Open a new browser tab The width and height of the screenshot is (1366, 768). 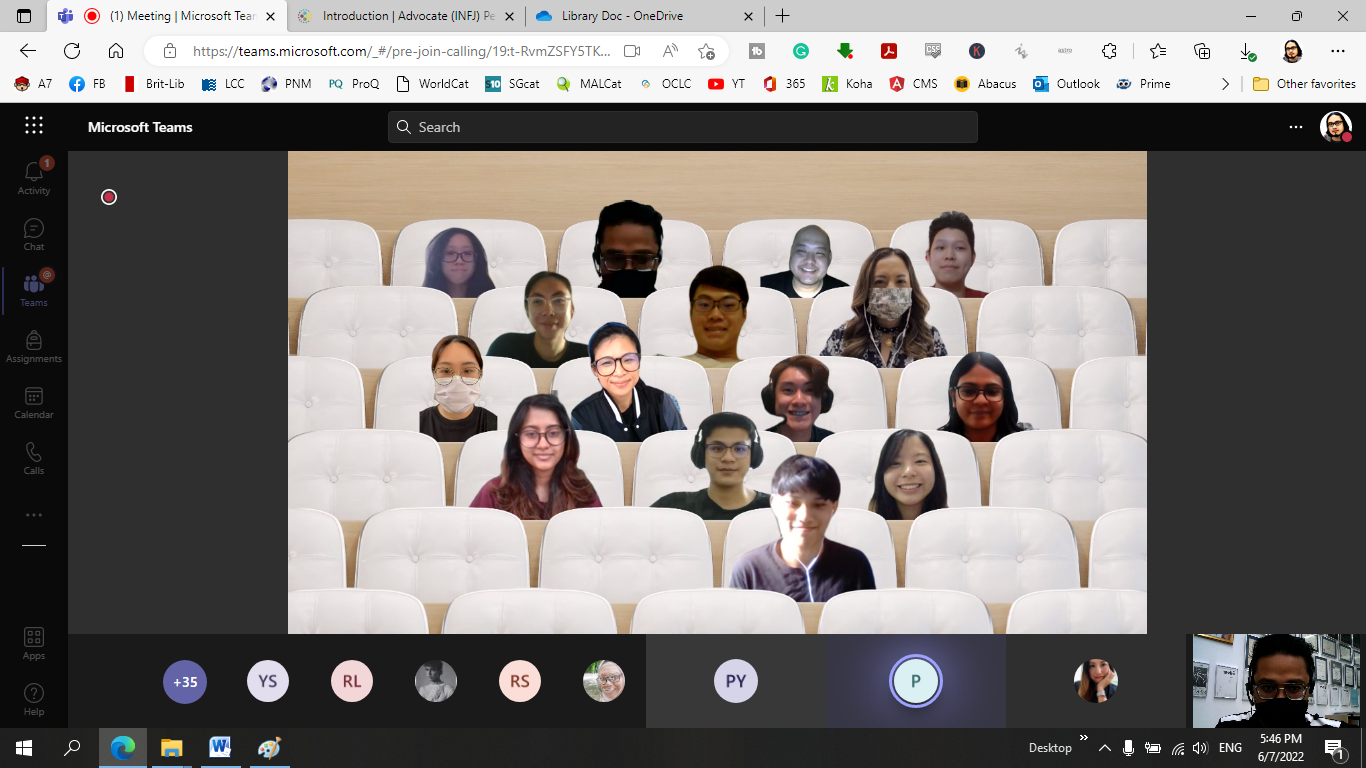pyautogui.click(x=782, y=16)
